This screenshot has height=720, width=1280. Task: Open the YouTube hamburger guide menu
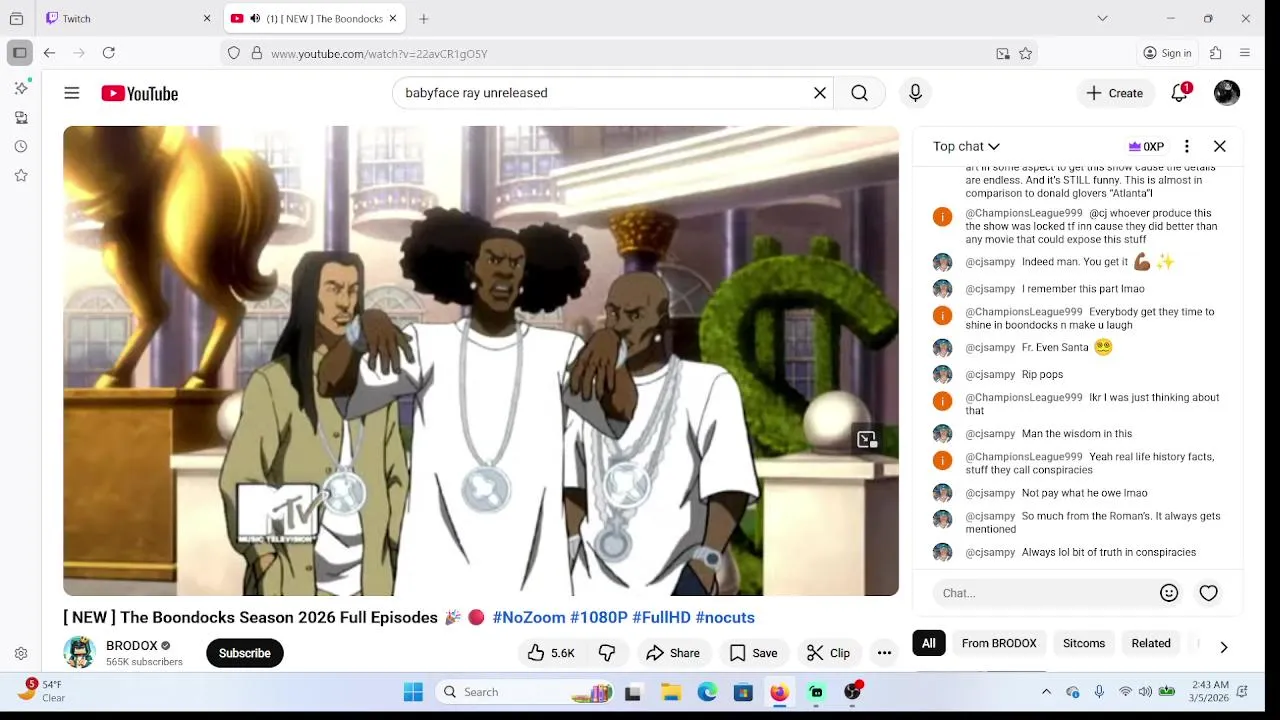pyautogui.click(x=72, y=93)
